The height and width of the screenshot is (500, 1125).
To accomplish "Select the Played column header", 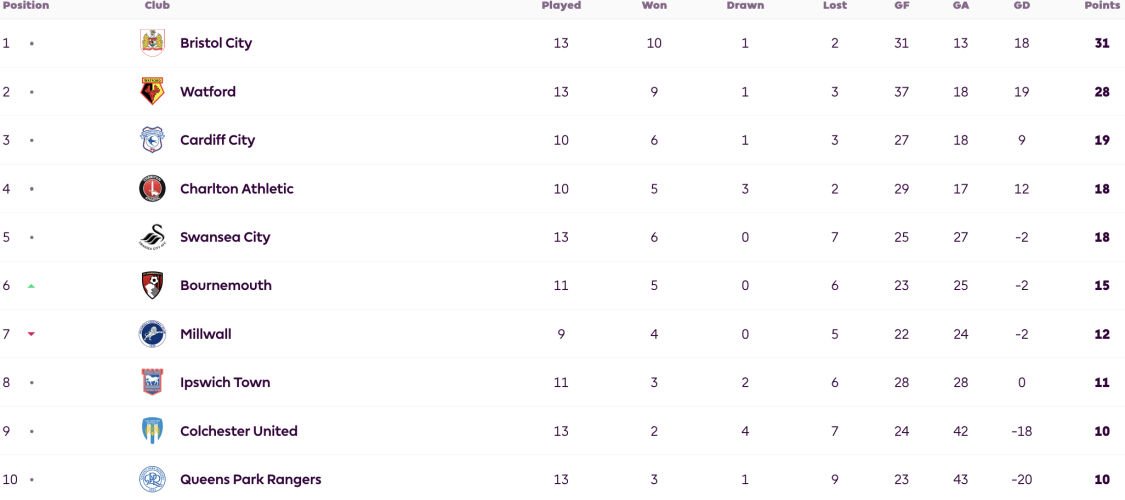I will tap(561, 6).
